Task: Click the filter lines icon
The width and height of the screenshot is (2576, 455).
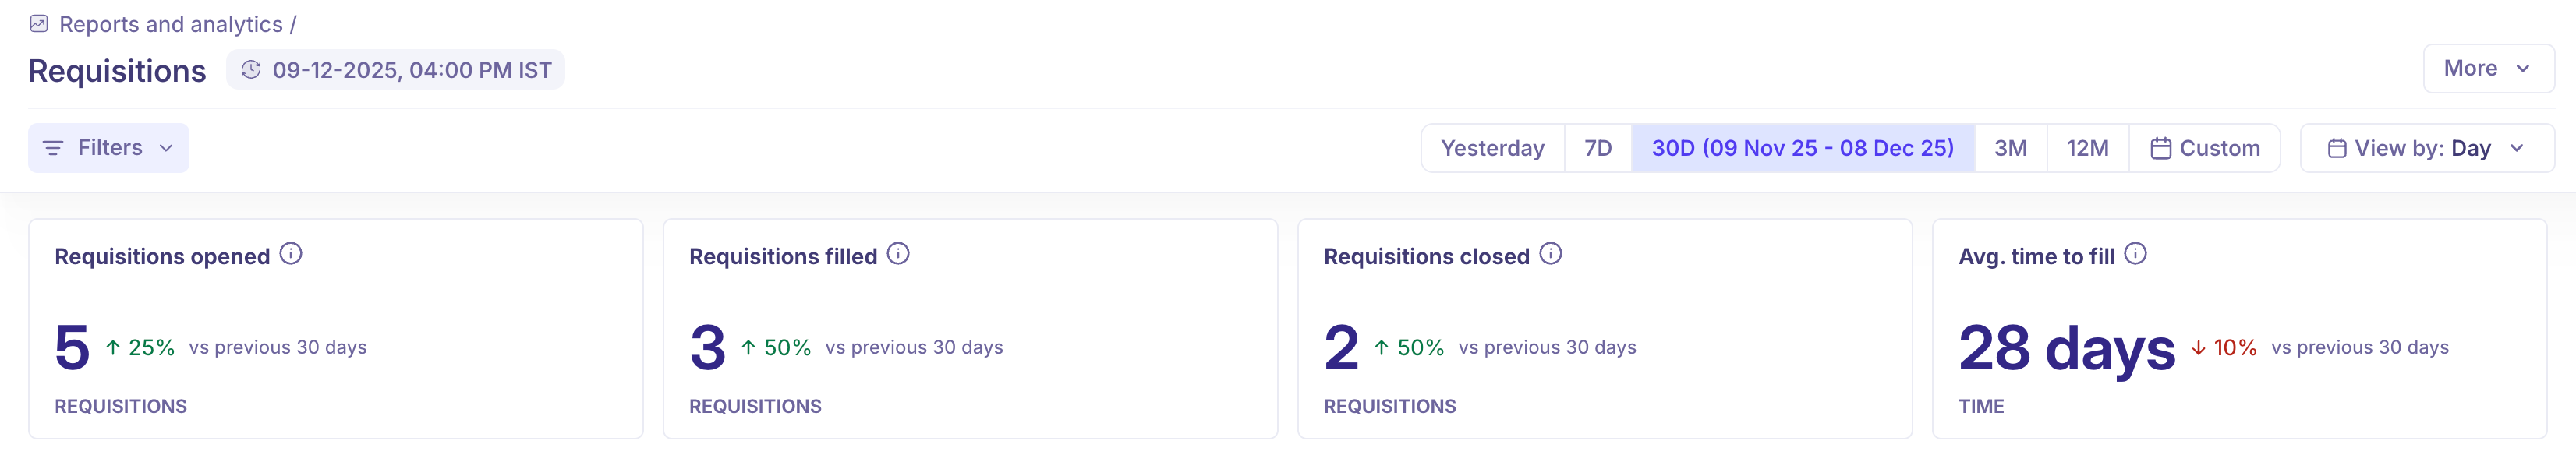Action: pos(53,148)
